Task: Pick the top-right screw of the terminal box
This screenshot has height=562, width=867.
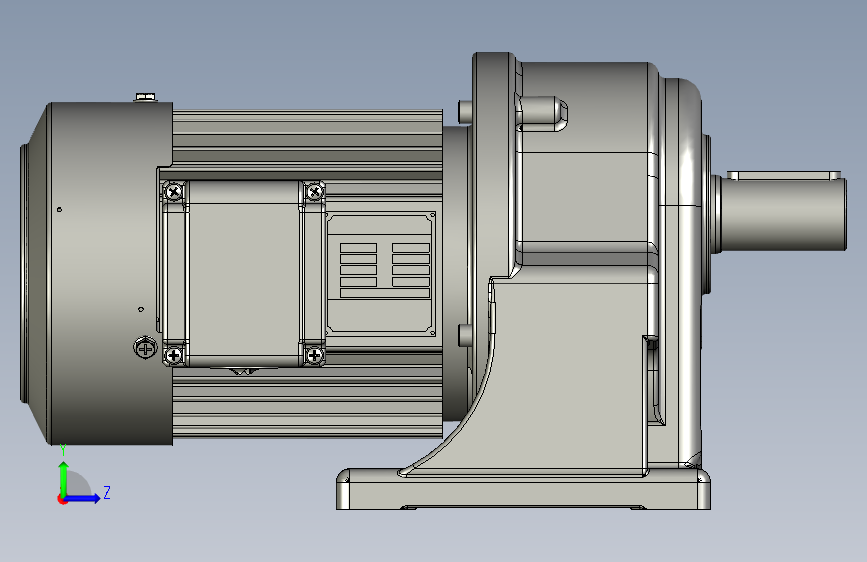Action: point(314,192)
